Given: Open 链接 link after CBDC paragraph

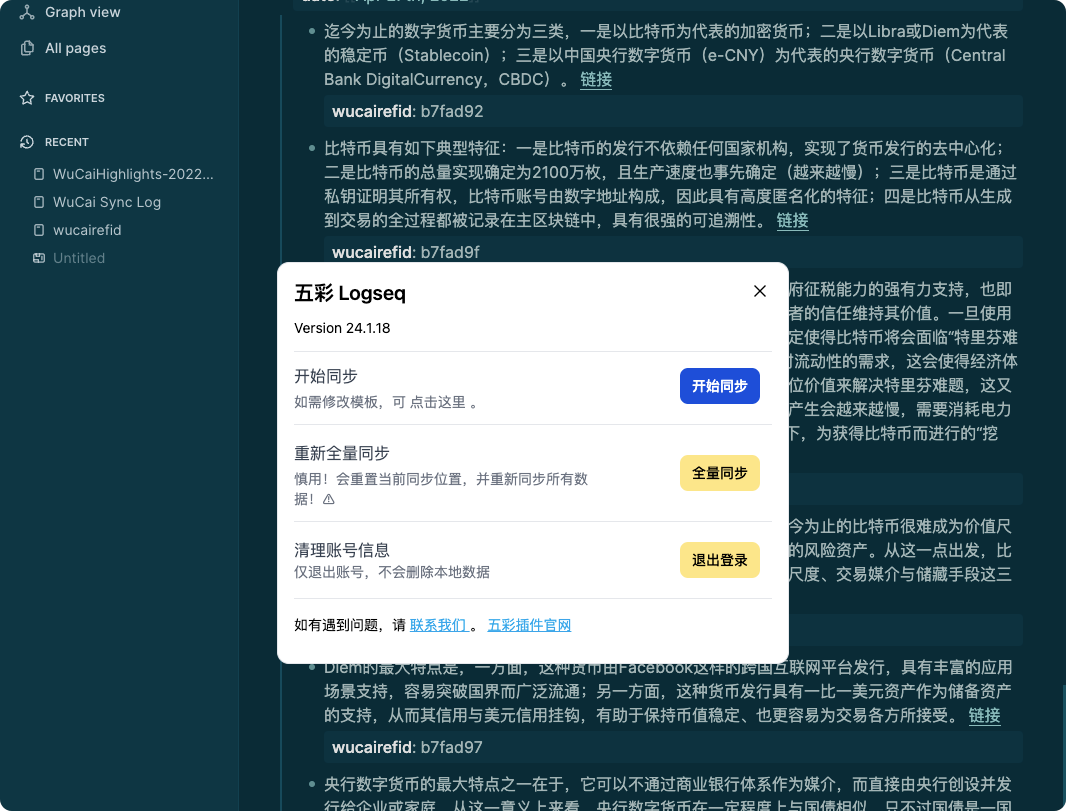Looking at the screenshot, I should pos(596,80).
